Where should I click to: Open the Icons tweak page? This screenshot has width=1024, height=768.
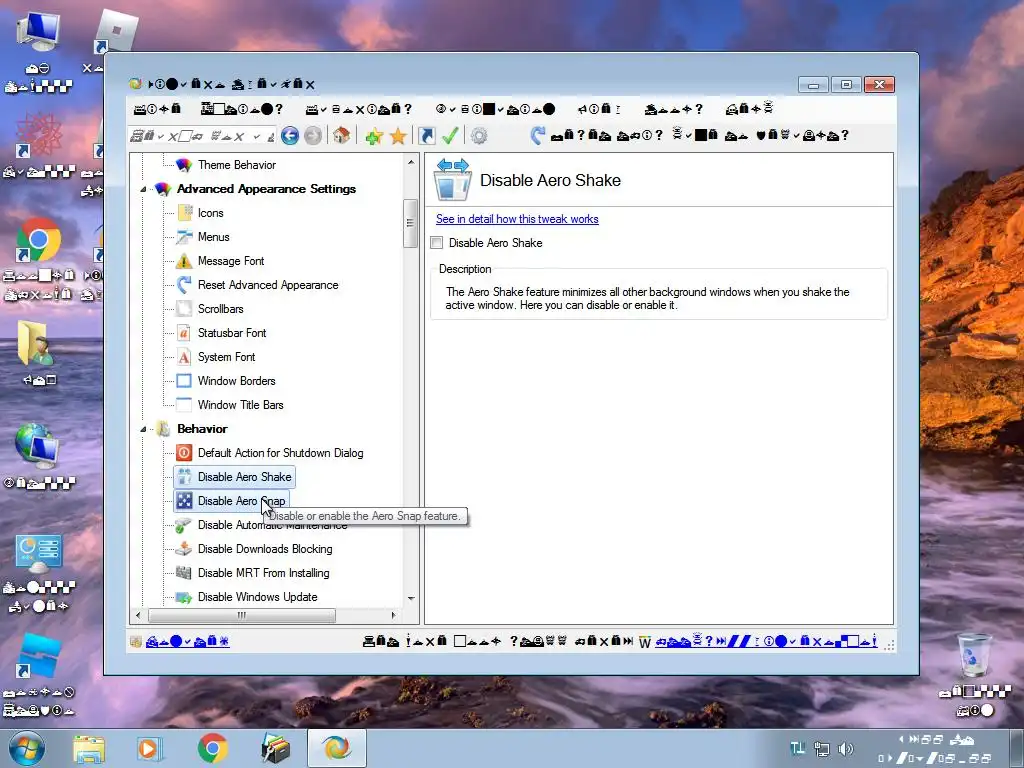click(210, 213)
